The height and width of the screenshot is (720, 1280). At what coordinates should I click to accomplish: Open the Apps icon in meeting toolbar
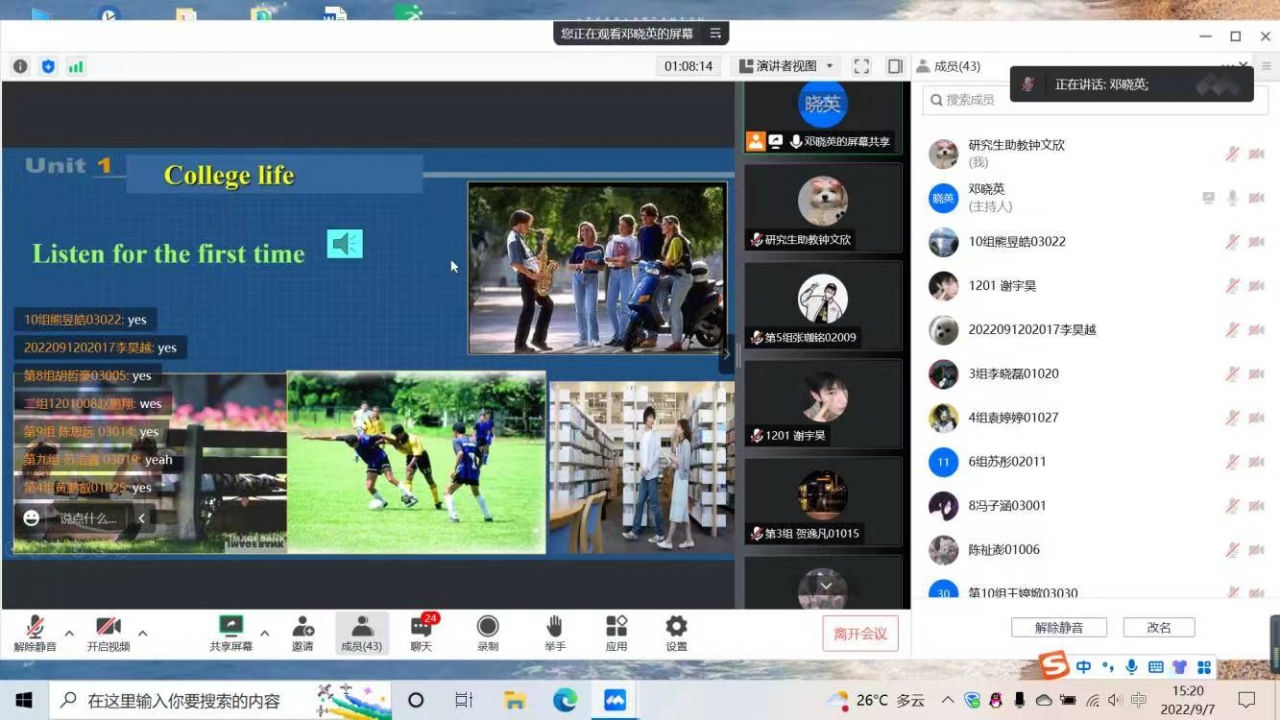pyautogui.click(x=616, y=628)
